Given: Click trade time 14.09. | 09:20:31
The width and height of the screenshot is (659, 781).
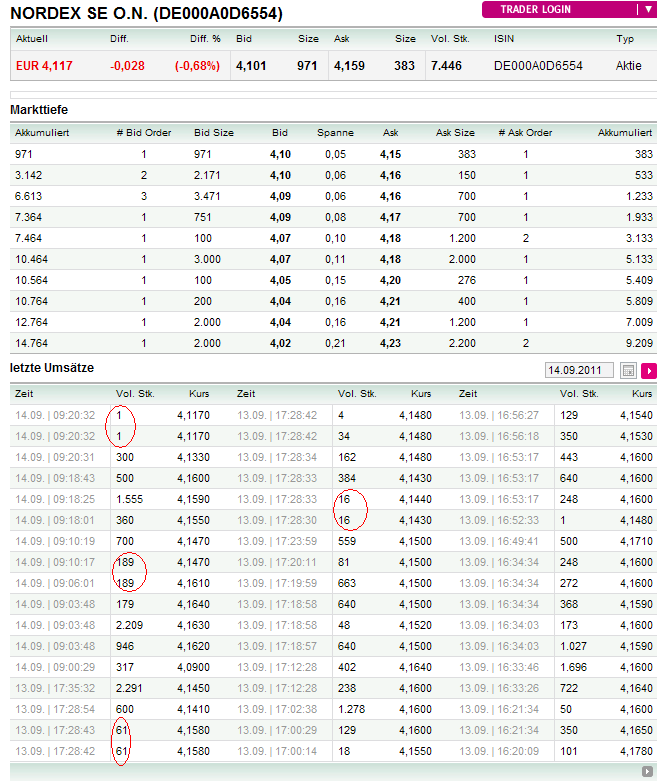Looking at the screenshot, I should [55, 457].
